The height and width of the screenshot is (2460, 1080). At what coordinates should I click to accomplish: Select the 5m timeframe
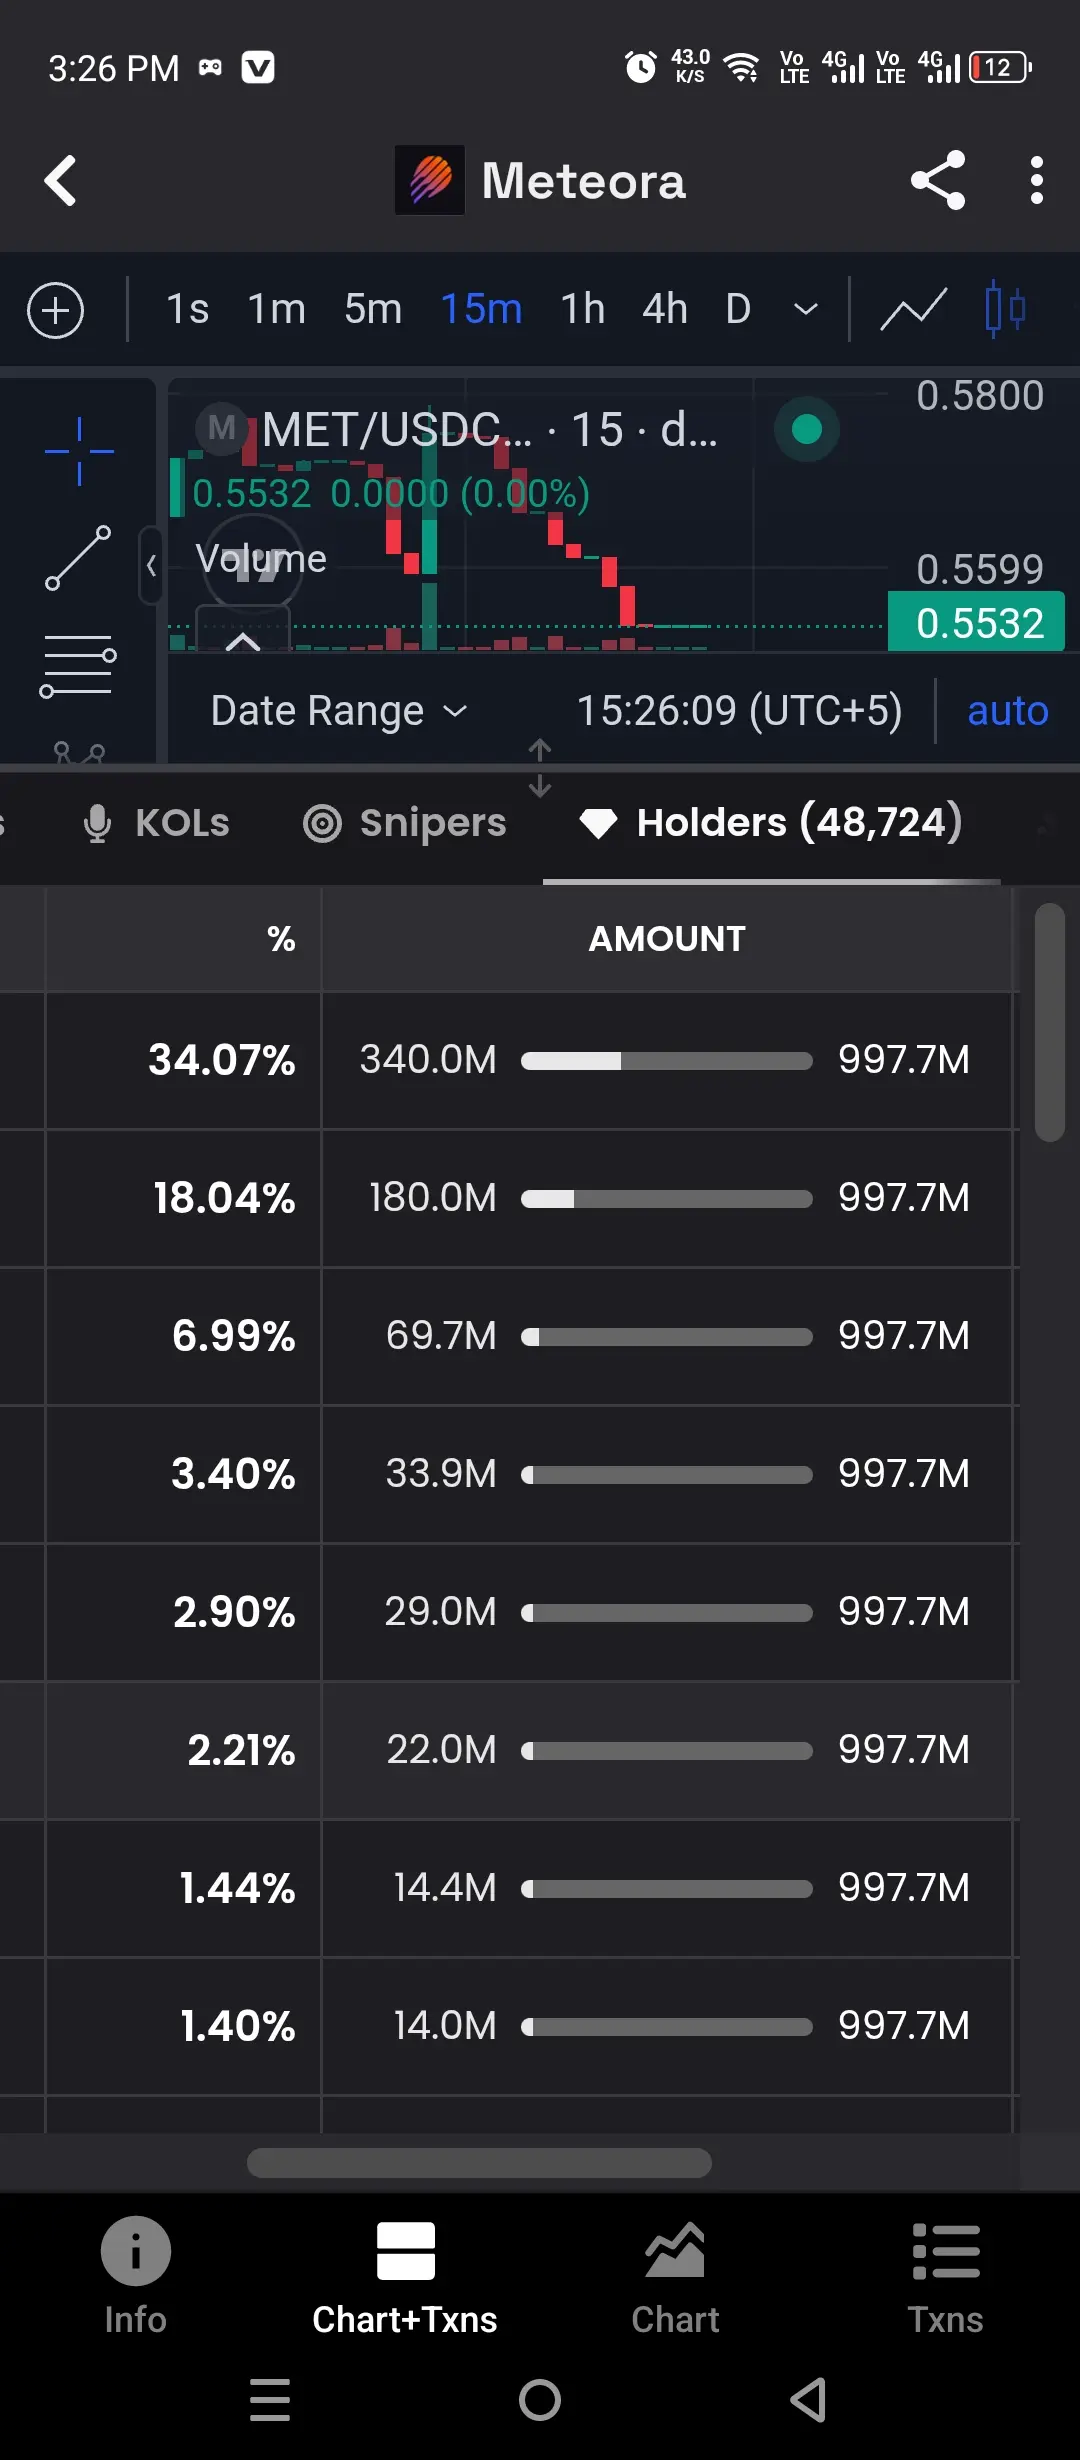[x=373, y=309]
